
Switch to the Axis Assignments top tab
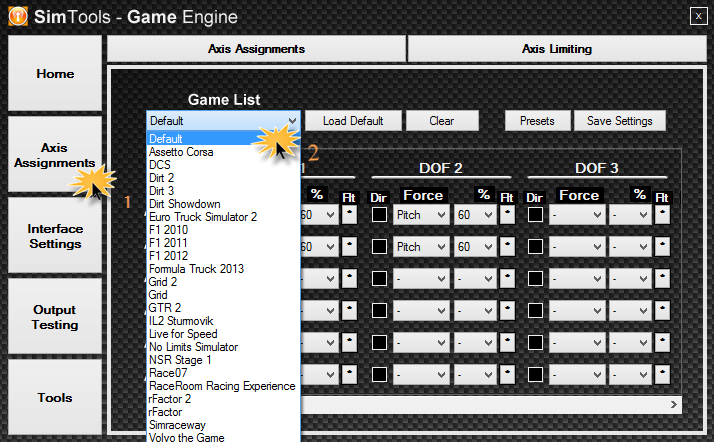pyautogui.click(x=256, y=49)
